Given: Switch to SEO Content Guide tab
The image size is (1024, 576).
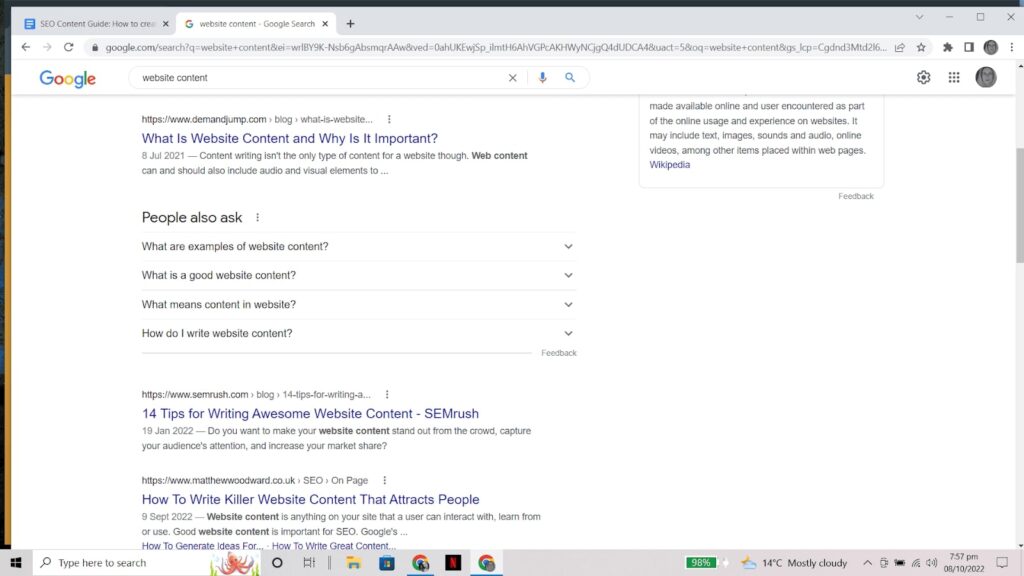Looking at the screenshot, I should pos(97,24).
